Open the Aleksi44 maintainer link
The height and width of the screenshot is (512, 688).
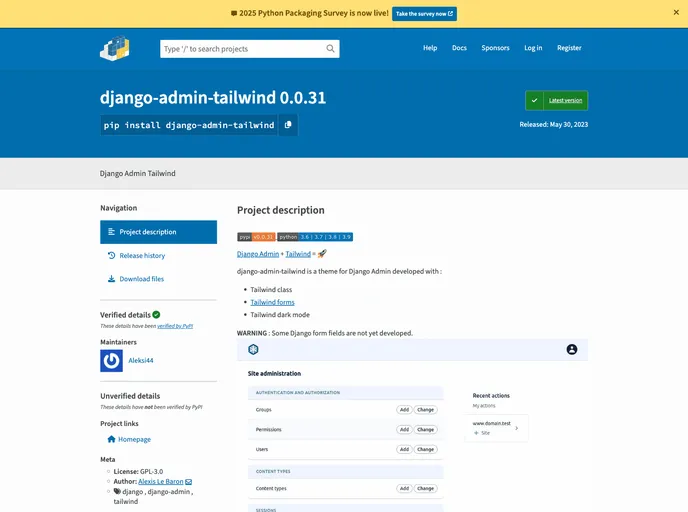[x=141, y=361]
